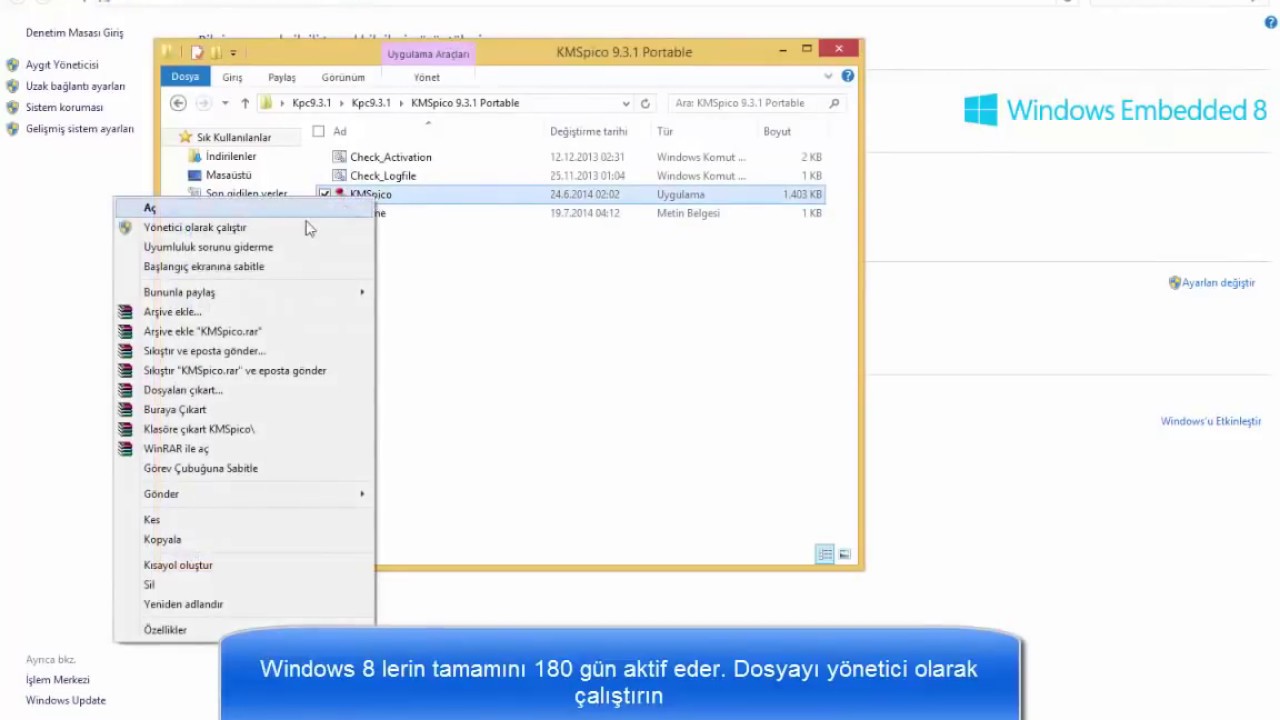Open the Check_Activation file icon
Image resolution: width=1280 pixels, height=720 pixels.
pos(340,157)
